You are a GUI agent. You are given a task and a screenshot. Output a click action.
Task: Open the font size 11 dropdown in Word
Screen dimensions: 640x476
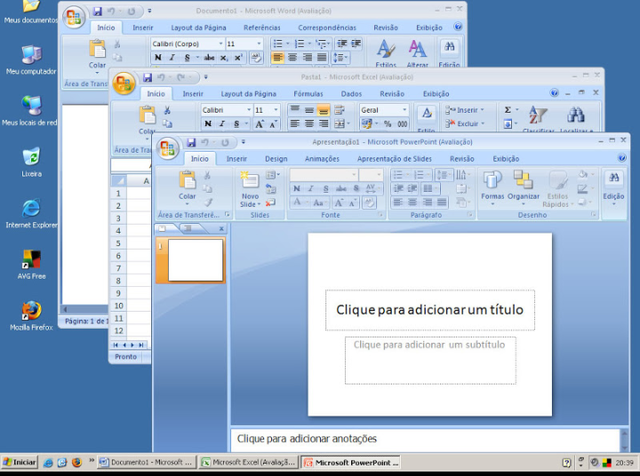(x=259, y=44)
